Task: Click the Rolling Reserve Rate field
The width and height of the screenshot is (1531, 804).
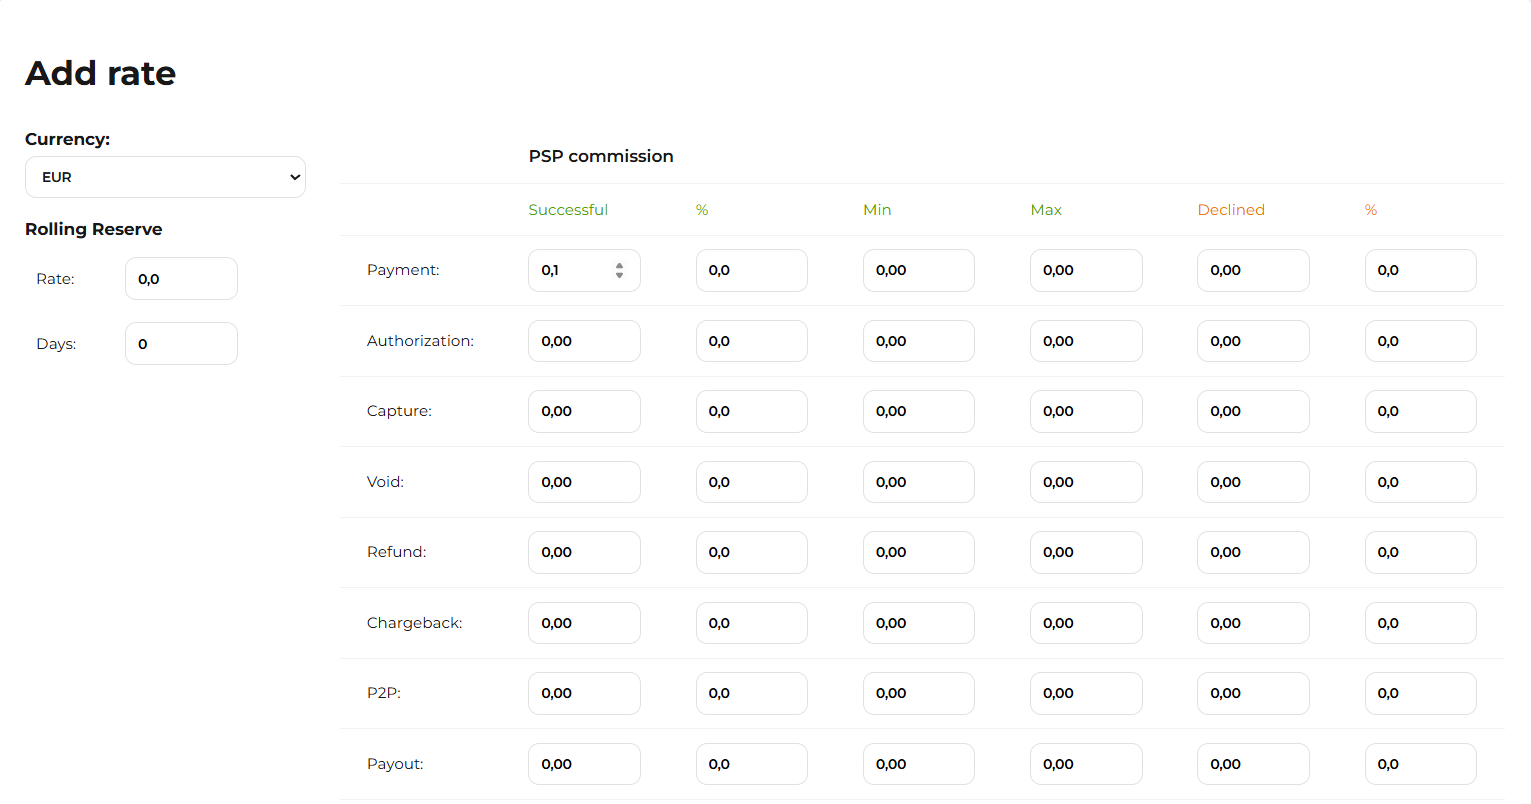Action: click(181, 279)
